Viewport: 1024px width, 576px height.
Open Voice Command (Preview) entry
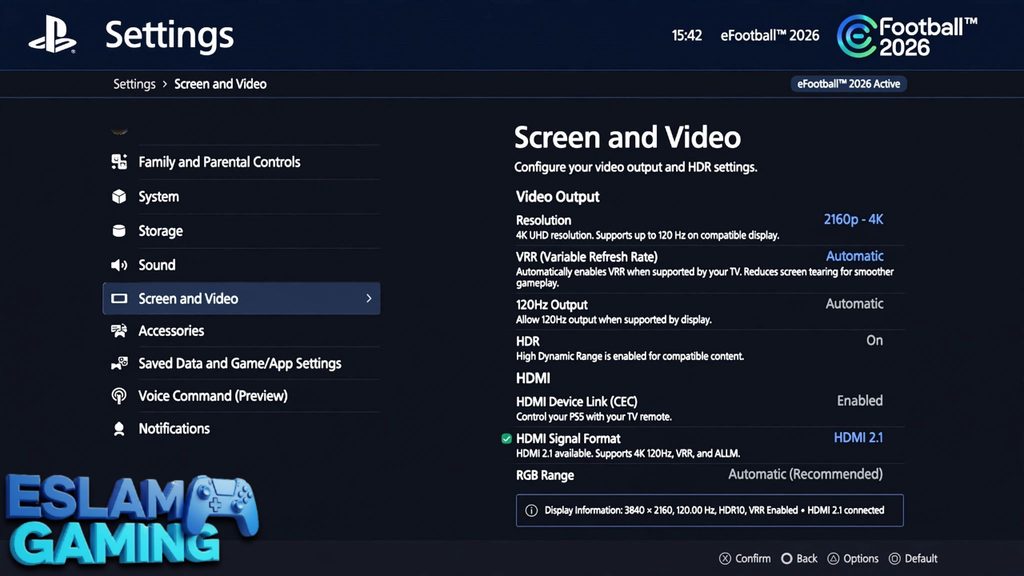click(242, 396)
